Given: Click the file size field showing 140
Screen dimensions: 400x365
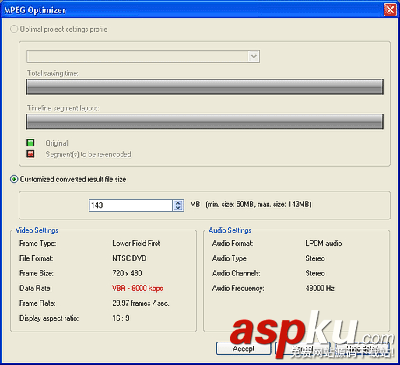Looking at the screenshot, I should 131,205.
